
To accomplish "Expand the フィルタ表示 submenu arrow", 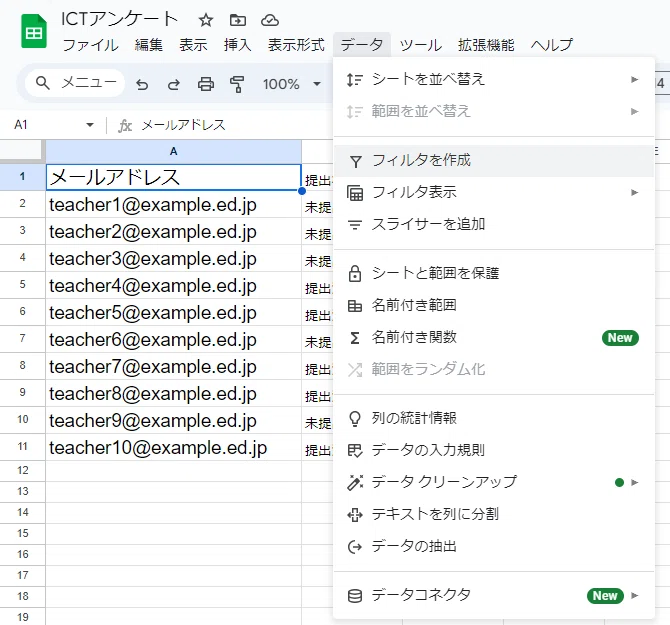I will click(635, 193).
